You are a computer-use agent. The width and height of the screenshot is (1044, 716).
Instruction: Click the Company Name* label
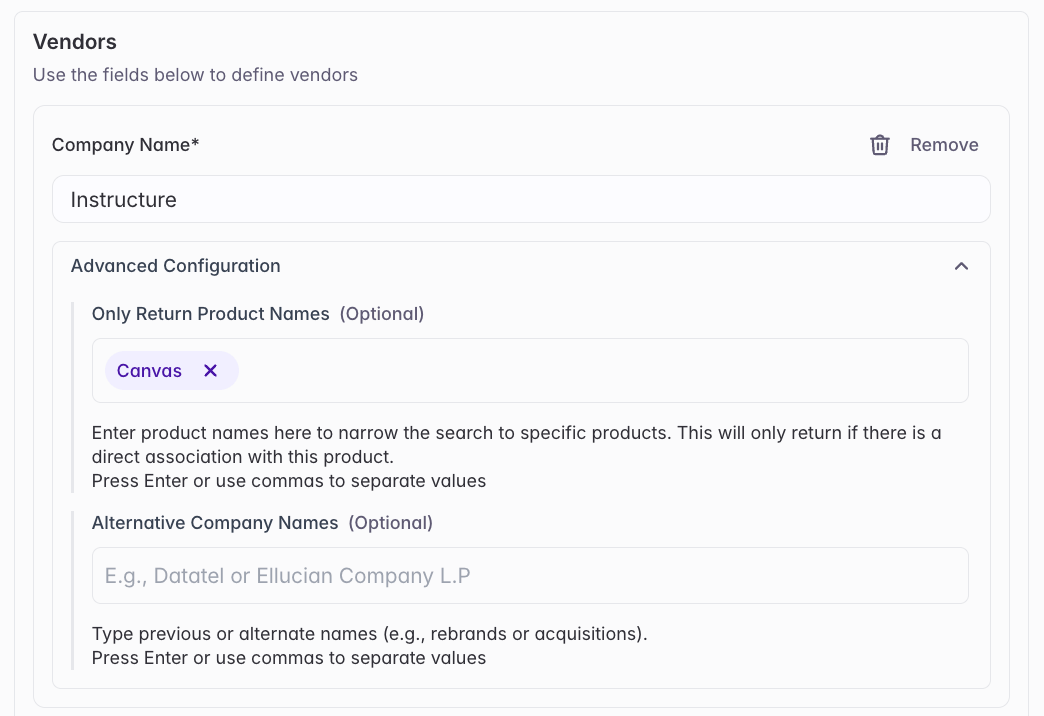pos(125,145)
